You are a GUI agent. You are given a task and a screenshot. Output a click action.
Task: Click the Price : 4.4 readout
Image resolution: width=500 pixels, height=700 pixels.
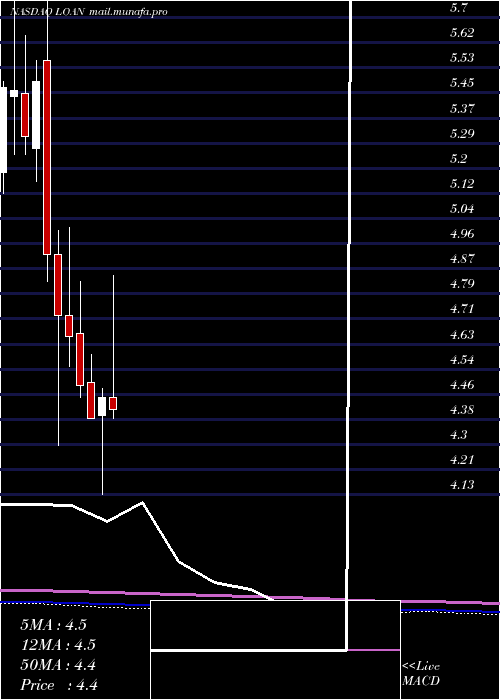(x=59, y=685)
